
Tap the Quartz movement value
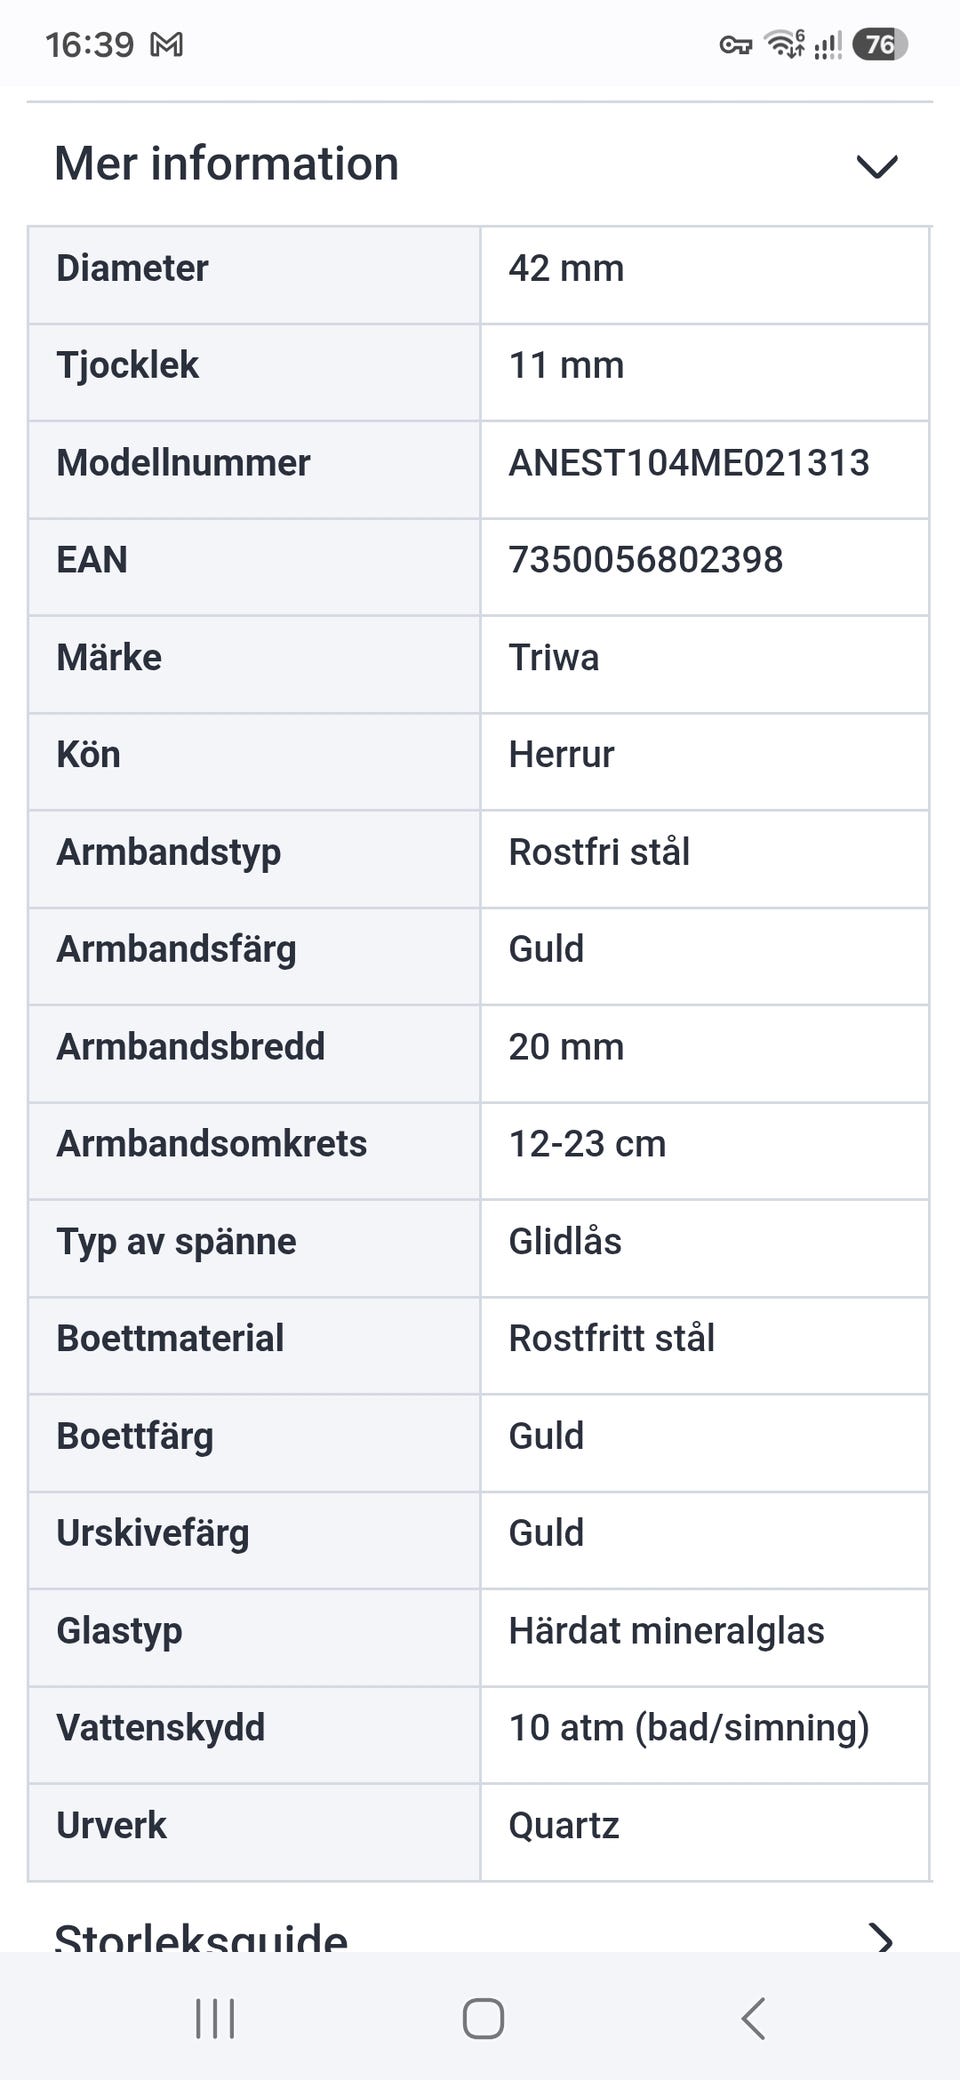[564, 1826]
